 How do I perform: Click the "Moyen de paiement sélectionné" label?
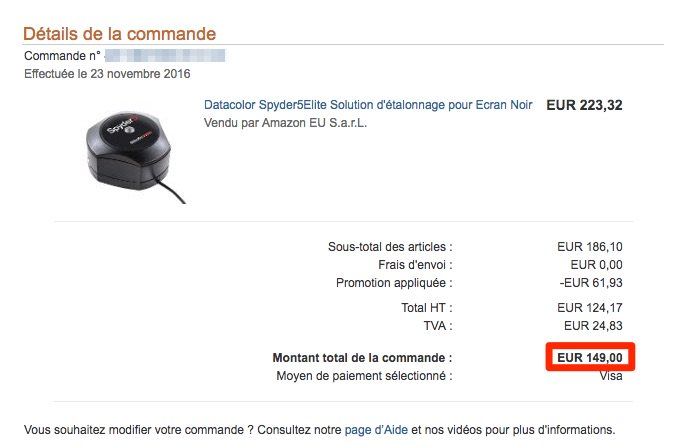tap(364, 376)
